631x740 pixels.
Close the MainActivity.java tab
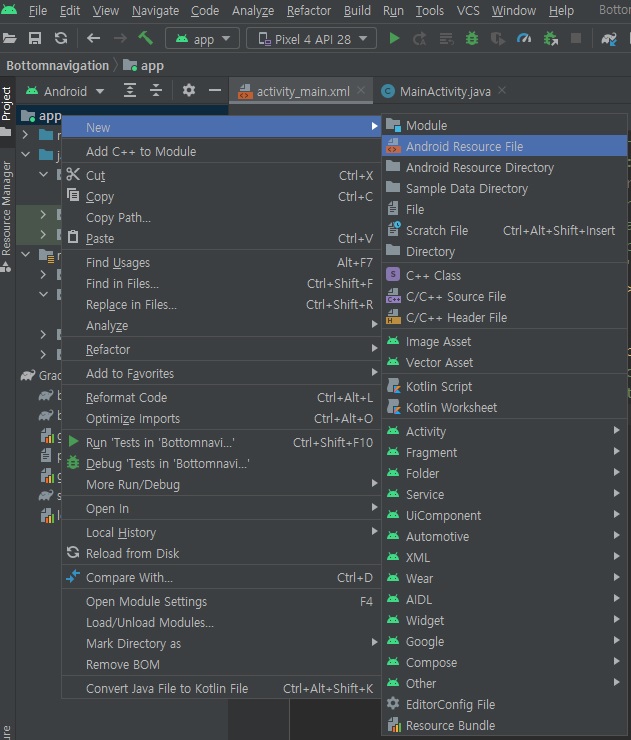(502, 90)
